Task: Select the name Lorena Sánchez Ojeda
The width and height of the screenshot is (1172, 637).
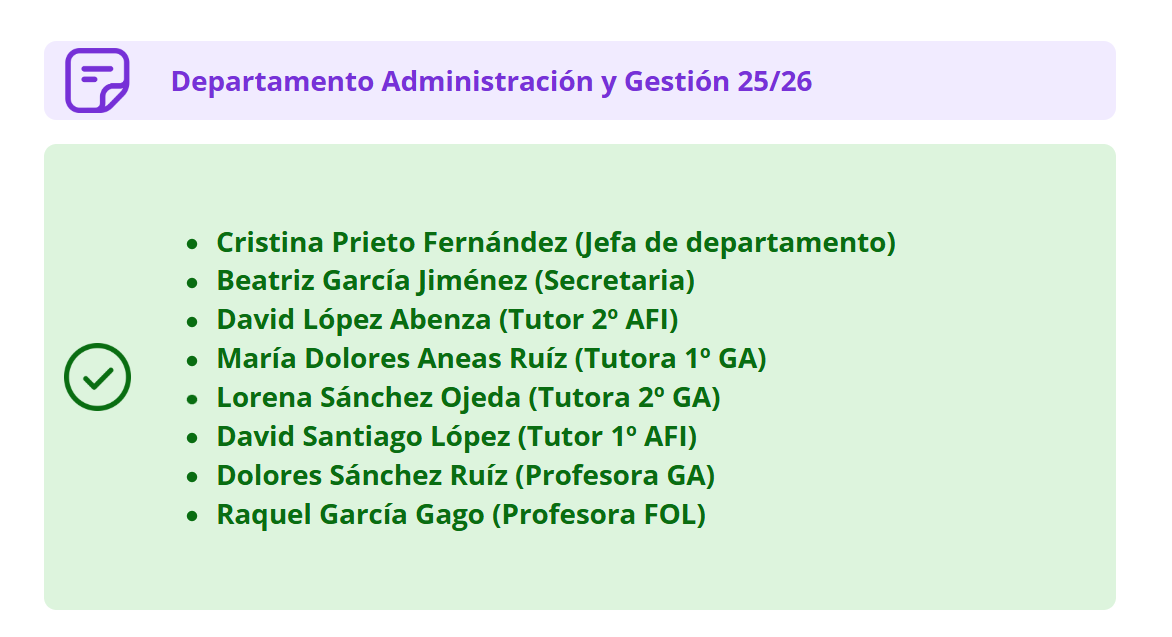Action: (x=368, y=398)
